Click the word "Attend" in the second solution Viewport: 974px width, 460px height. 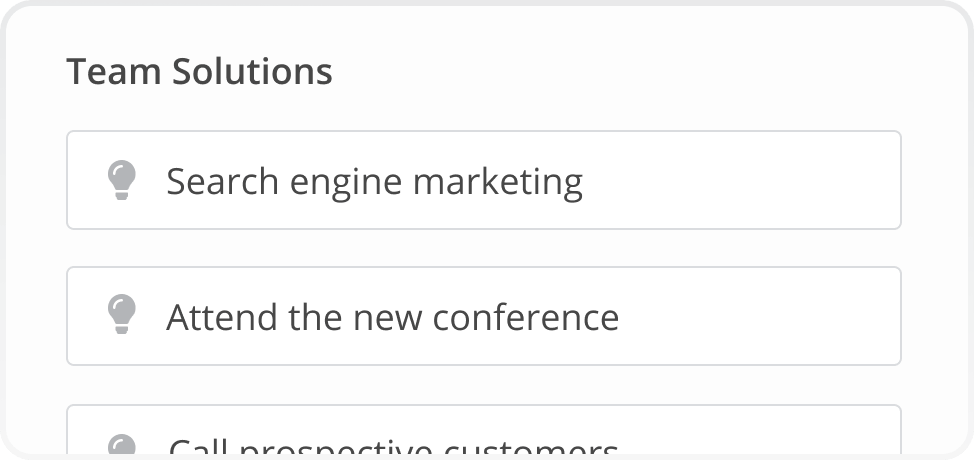point(222,317)
